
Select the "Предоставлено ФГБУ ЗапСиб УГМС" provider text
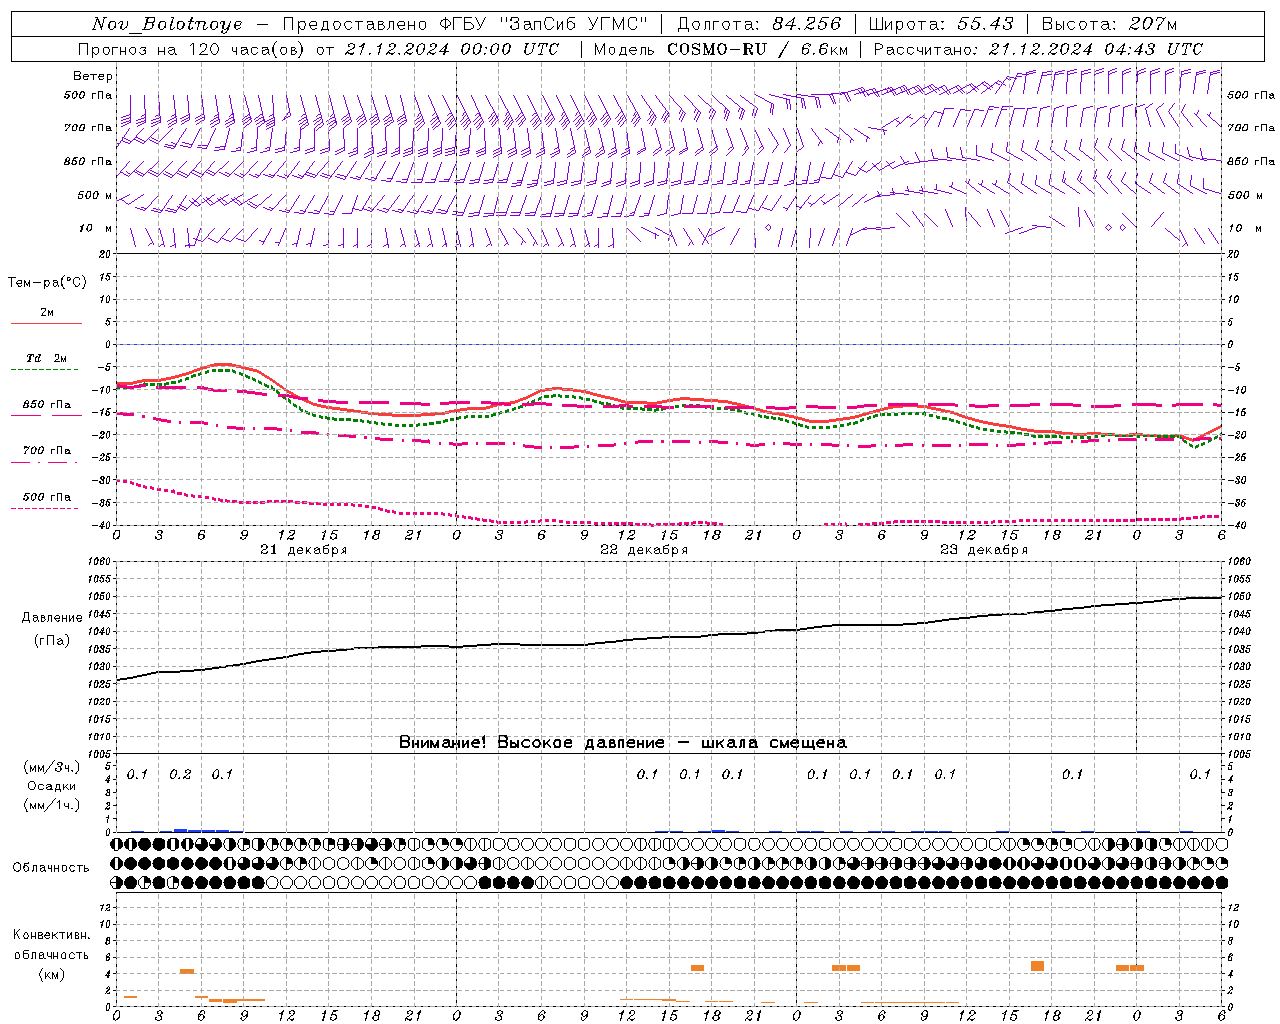click(465, 24)
